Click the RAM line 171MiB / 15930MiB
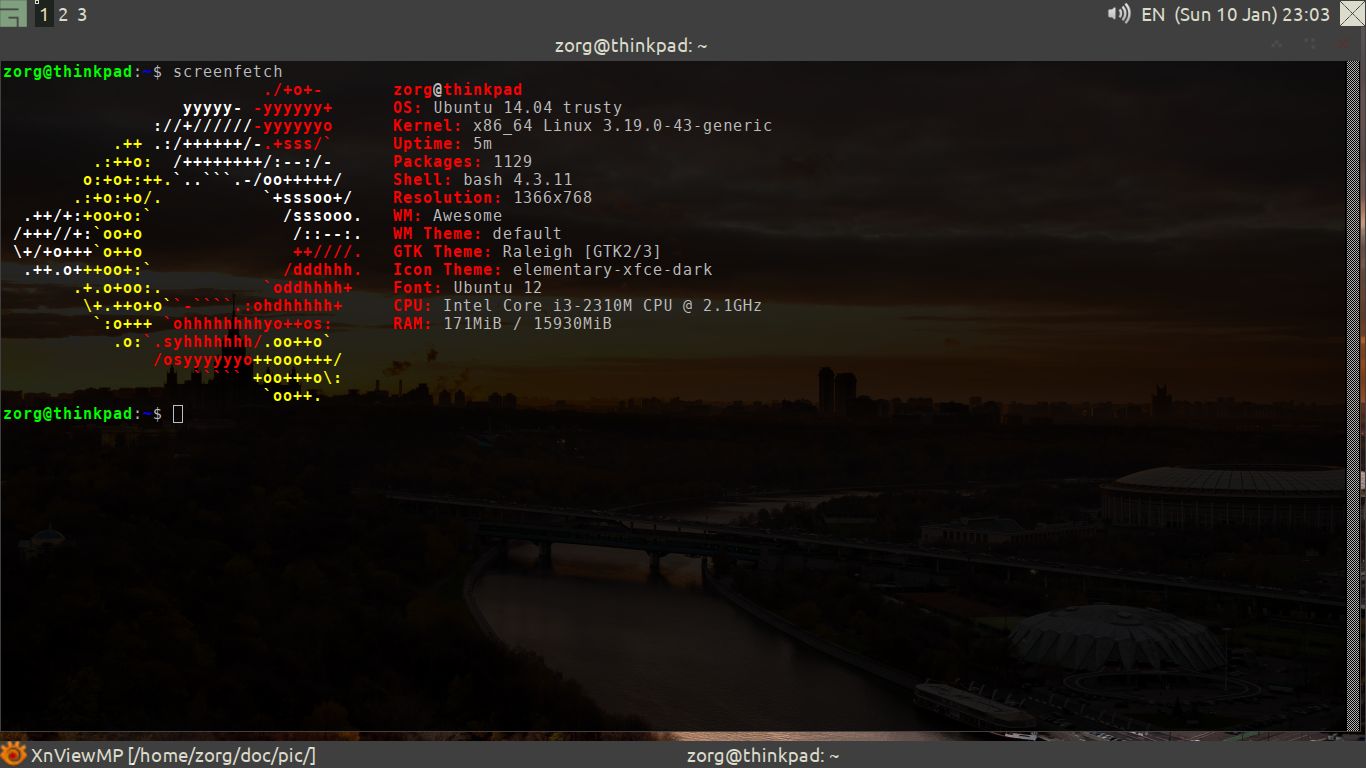This screenshot has height=768, width=1366. pyautogui.click(x=502, y=324)
